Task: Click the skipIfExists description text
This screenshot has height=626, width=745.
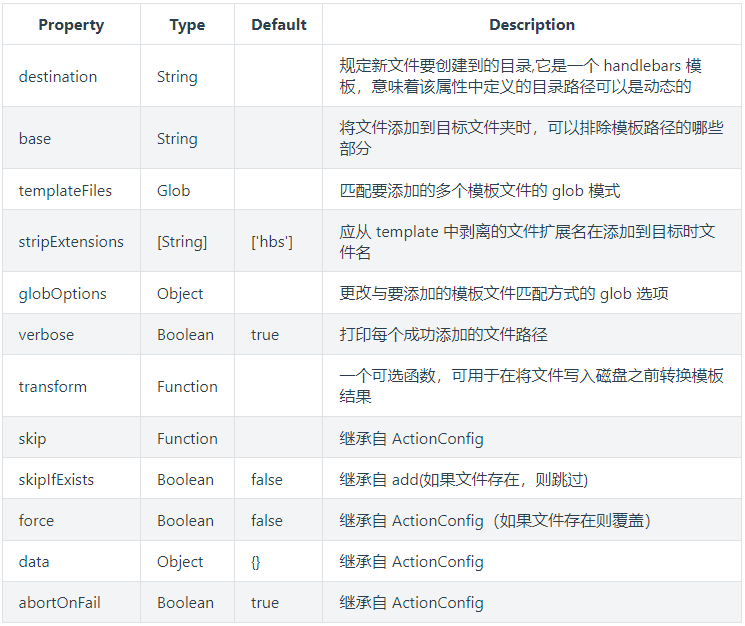Action: point(463,480)
